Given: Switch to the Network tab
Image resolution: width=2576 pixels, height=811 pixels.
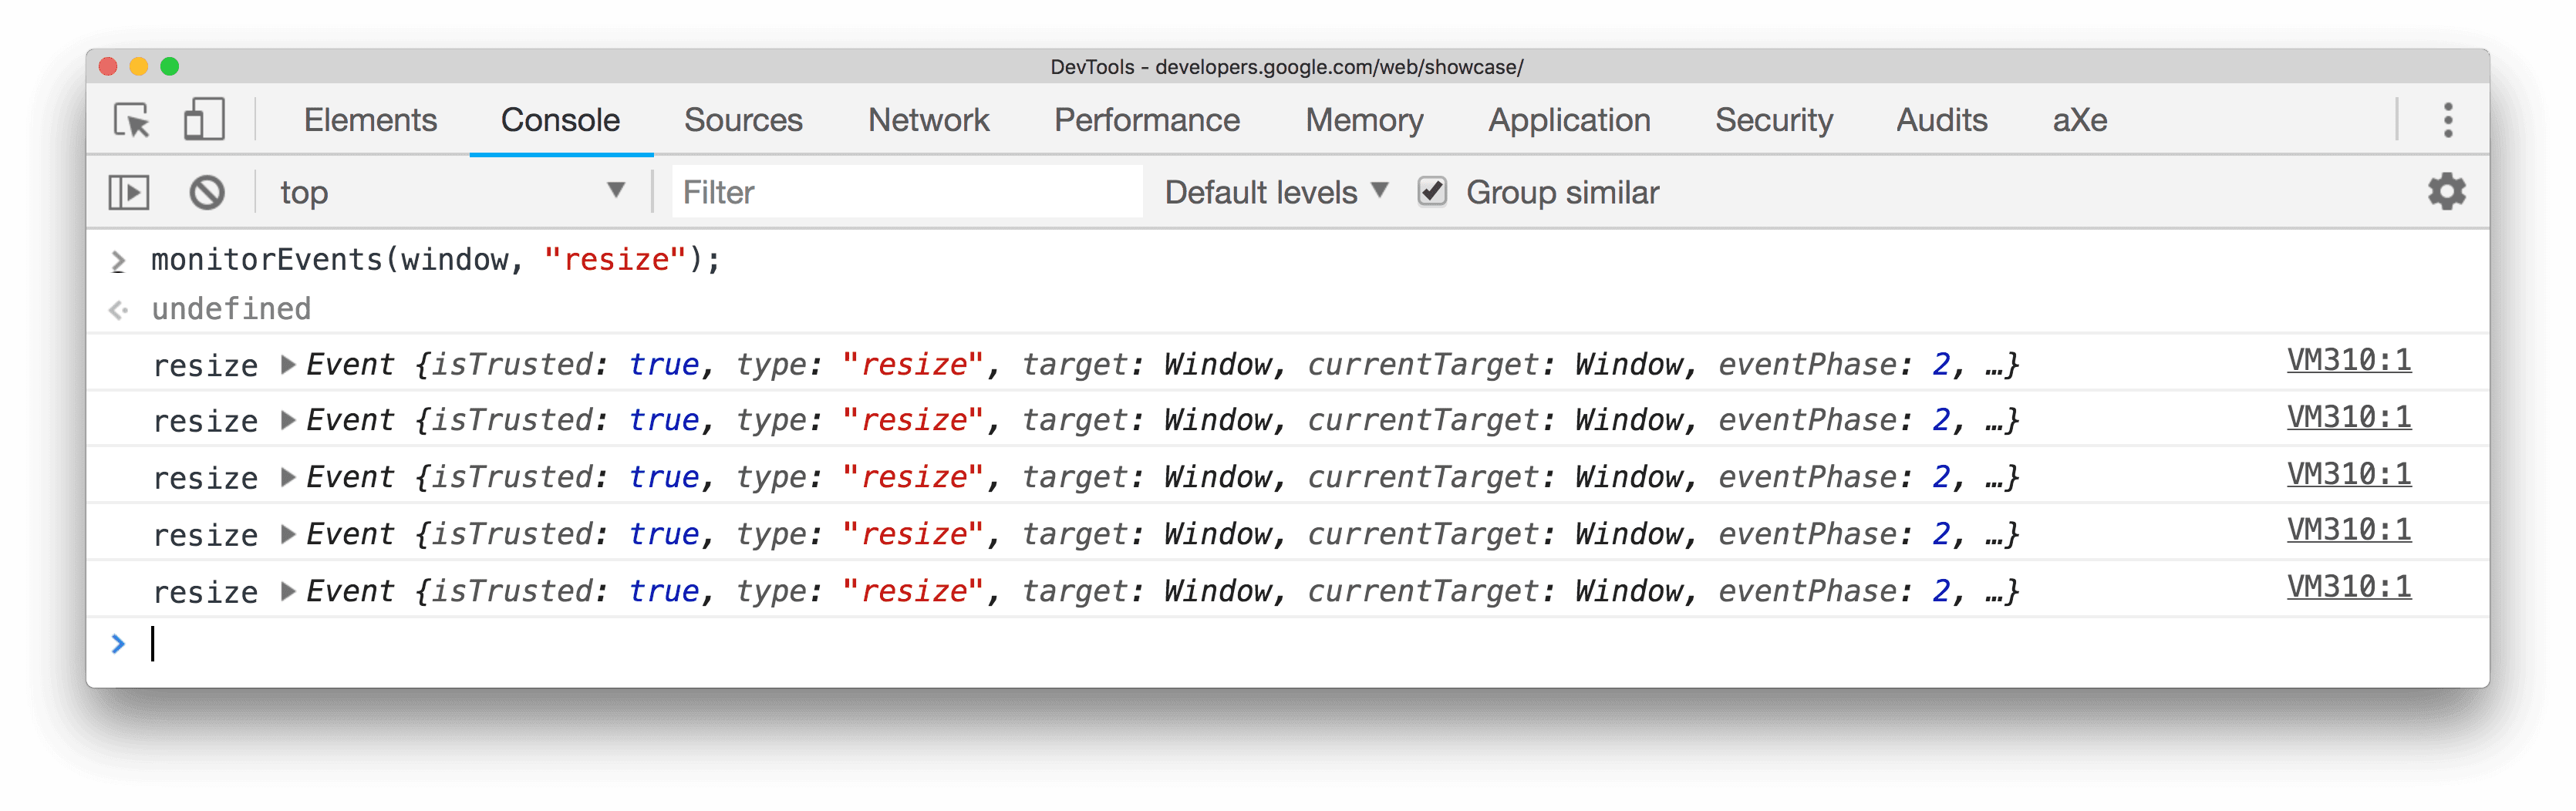Looking at the screenshot, I should point(928,120).
